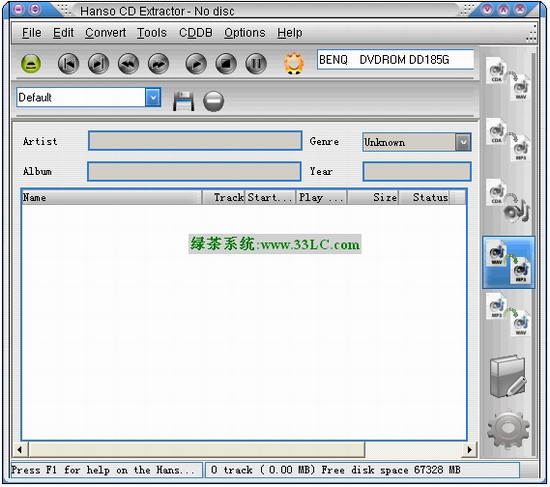
Task: Open the Options menu
Action: 245,33
